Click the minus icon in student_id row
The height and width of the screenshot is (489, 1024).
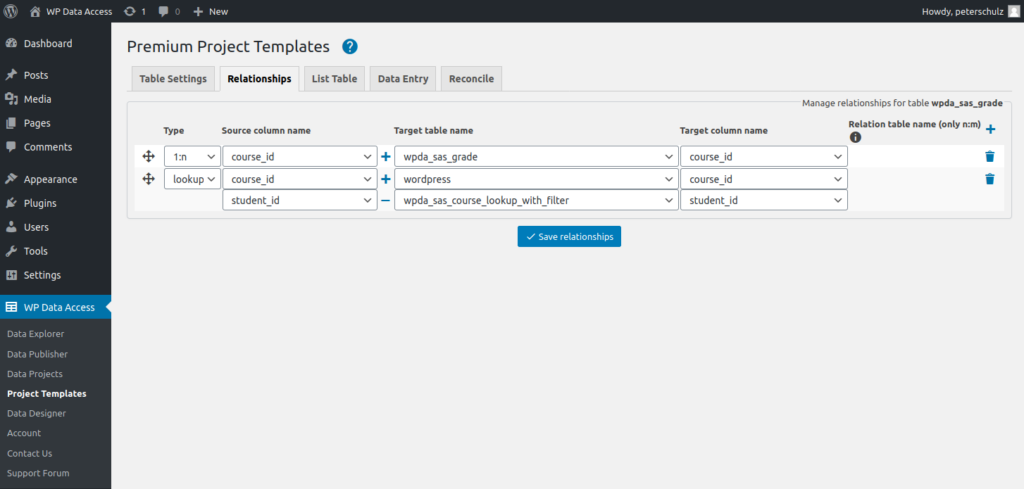pos(385,200)
